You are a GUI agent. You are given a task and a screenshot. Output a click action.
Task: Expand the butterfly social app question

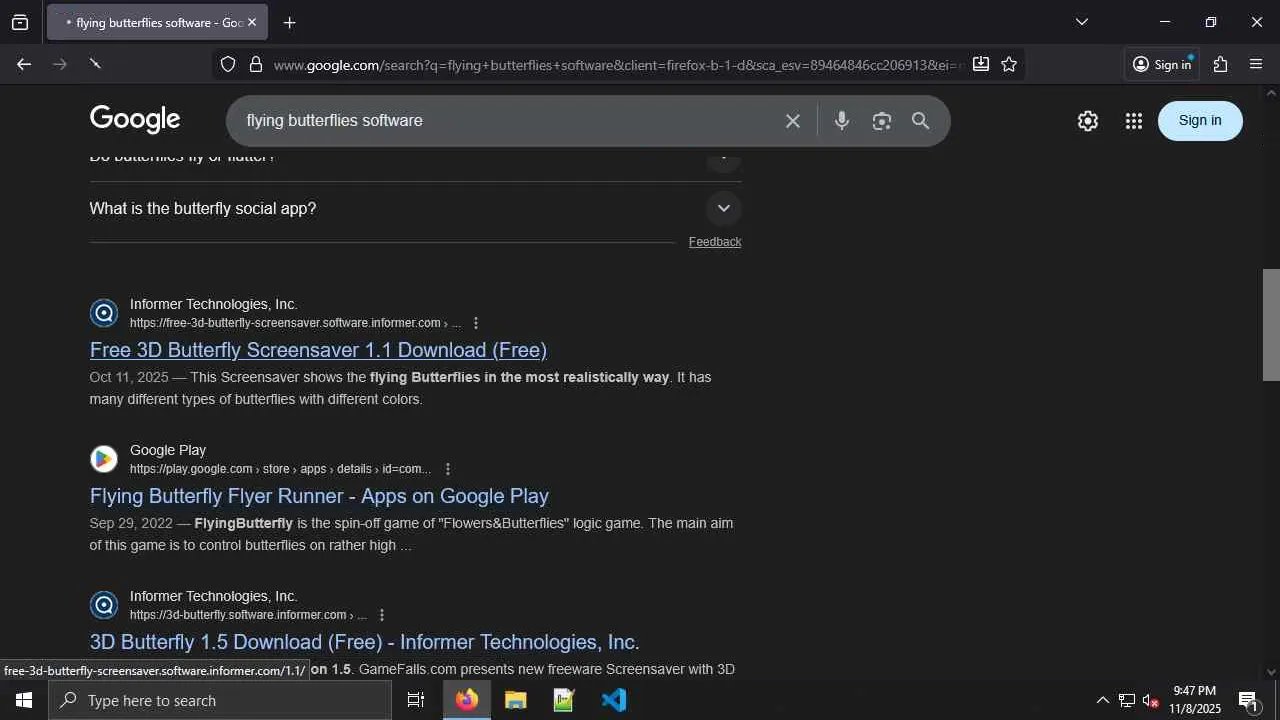tap(724, 208)
